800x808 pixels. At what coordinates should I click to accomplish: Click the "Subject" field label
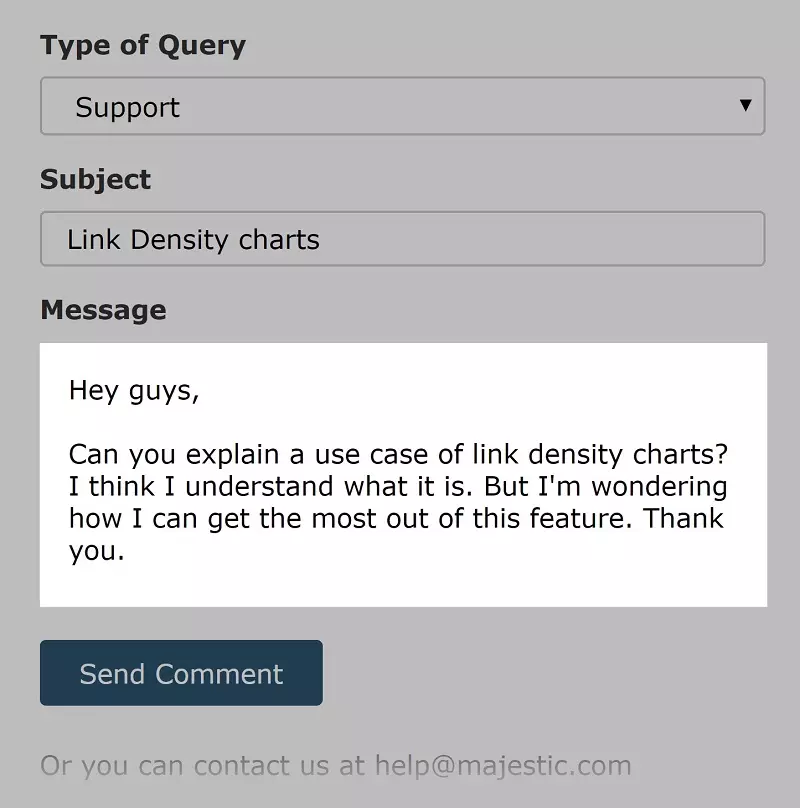click(96, 180)
